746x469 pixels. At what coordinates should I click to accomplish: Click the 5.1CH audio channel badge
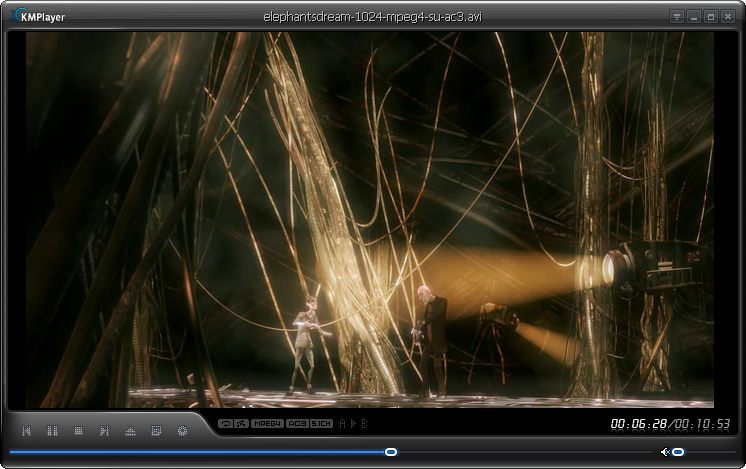coord(321,424)
